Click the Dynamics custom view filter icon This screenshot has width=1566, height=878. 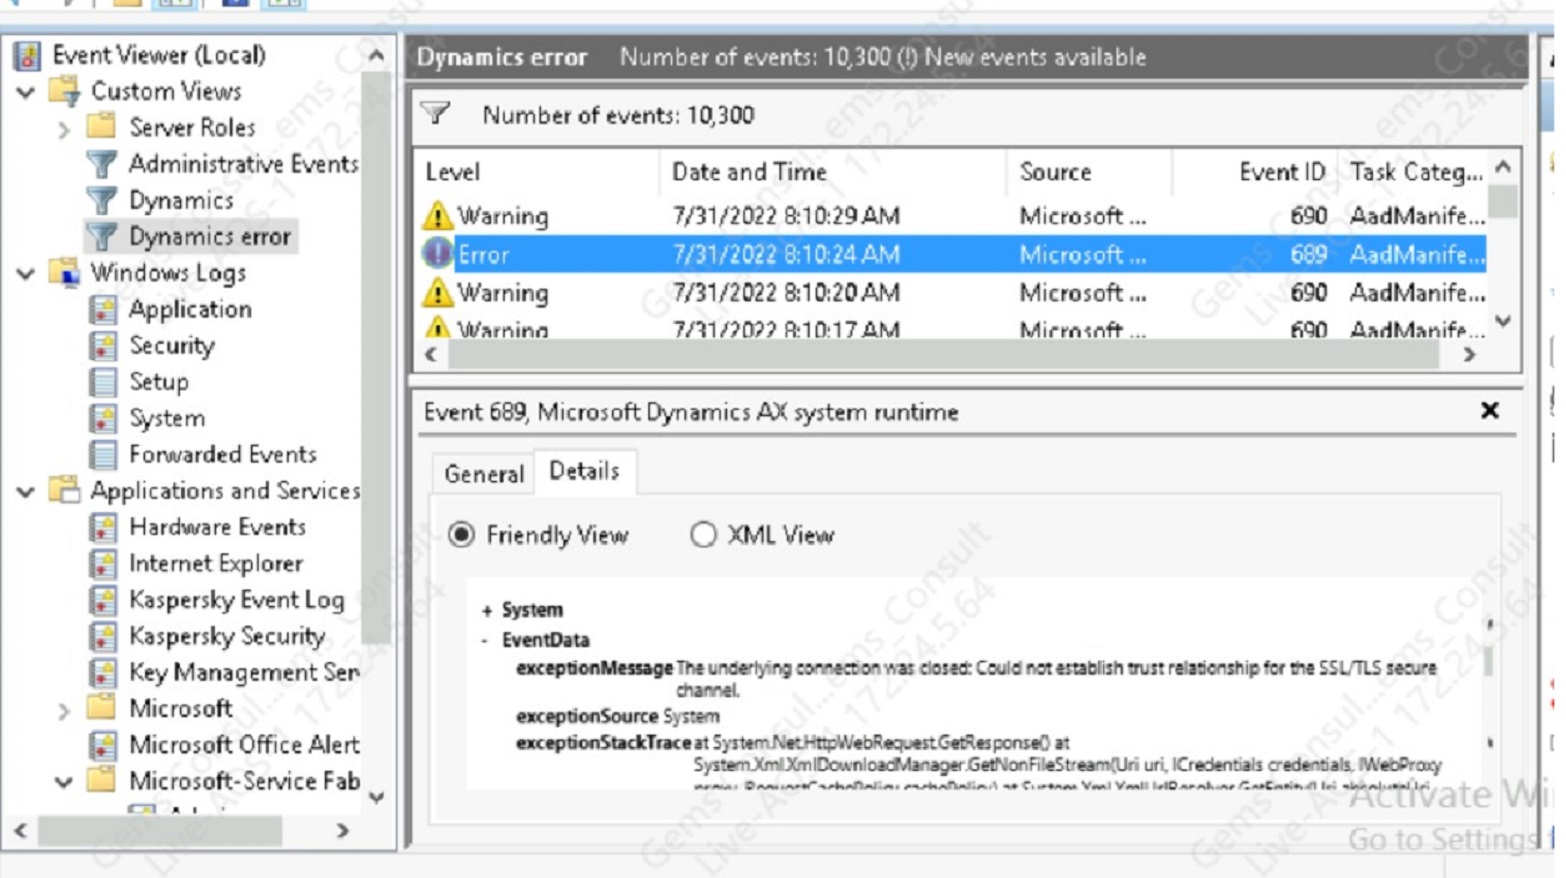[102, 200]
